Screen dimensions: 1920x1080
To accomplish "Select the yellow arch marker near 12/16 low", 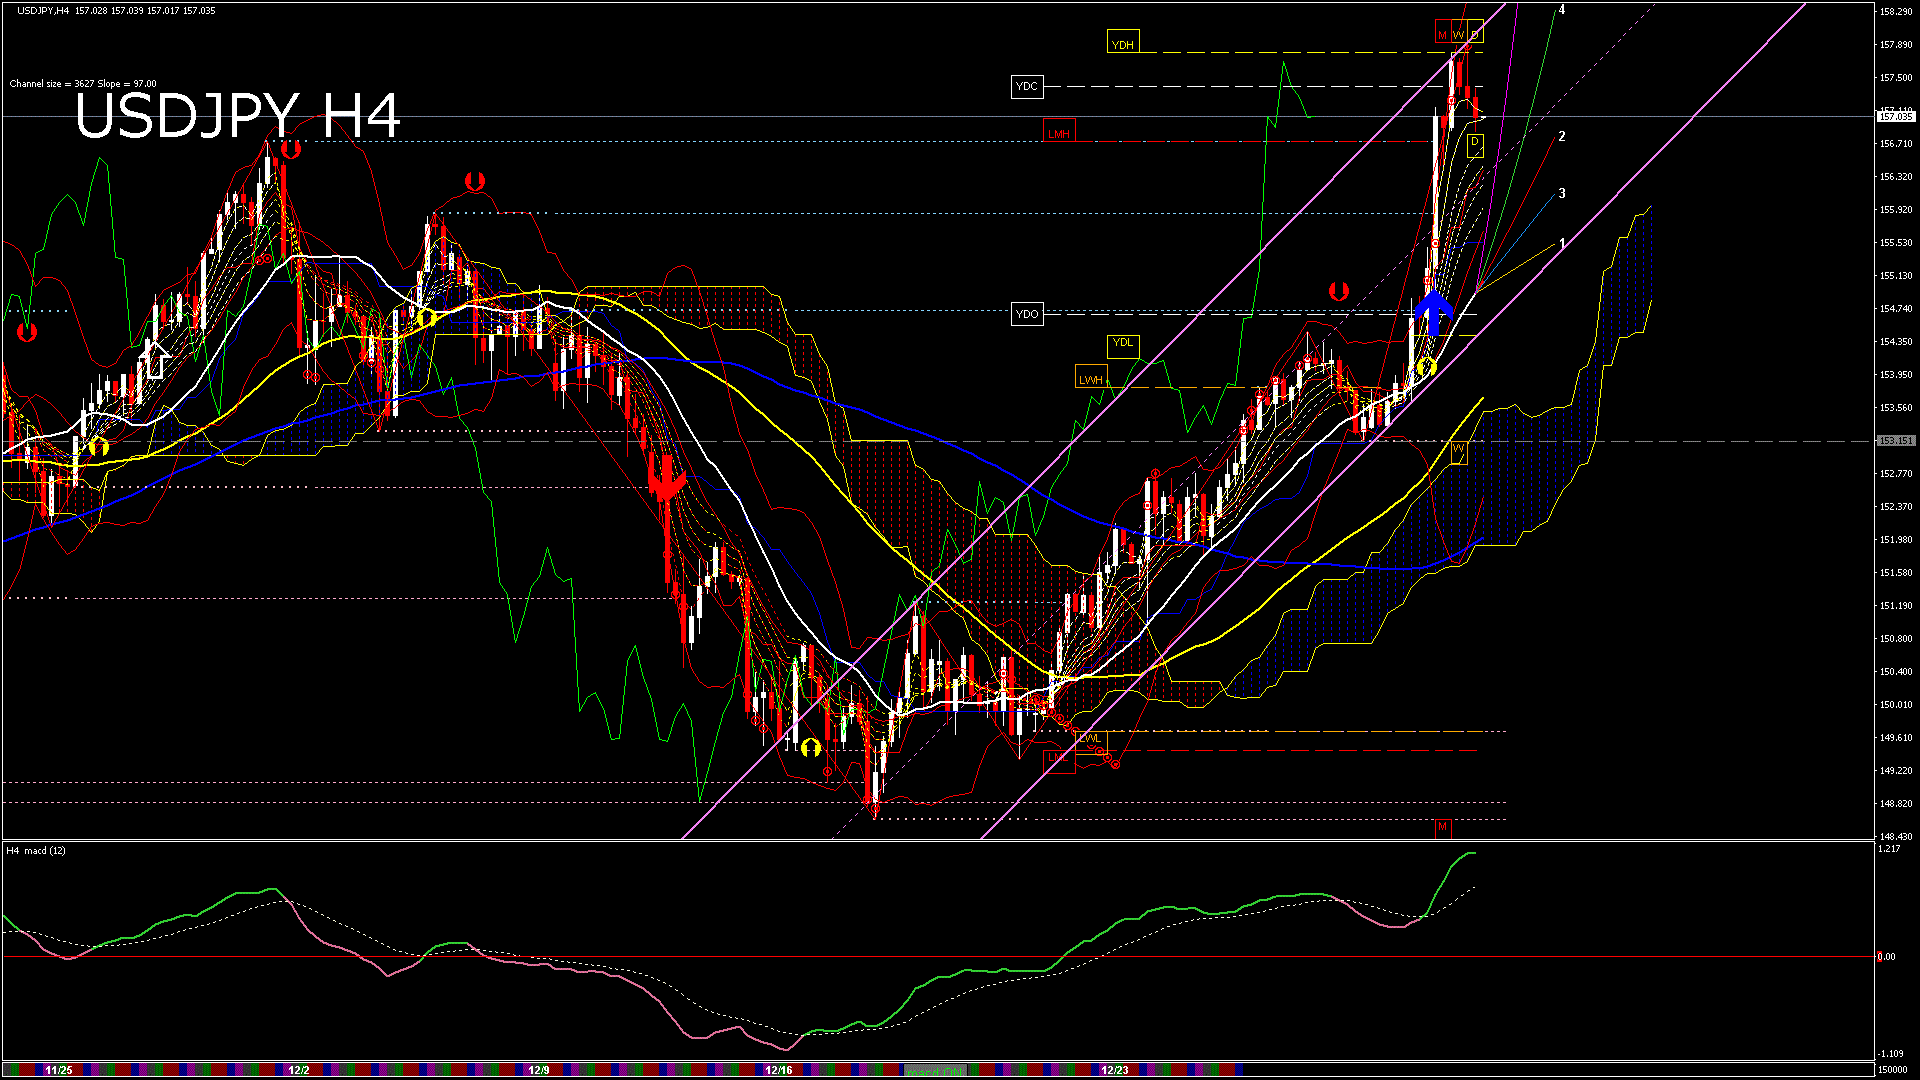I will [810, 747].
